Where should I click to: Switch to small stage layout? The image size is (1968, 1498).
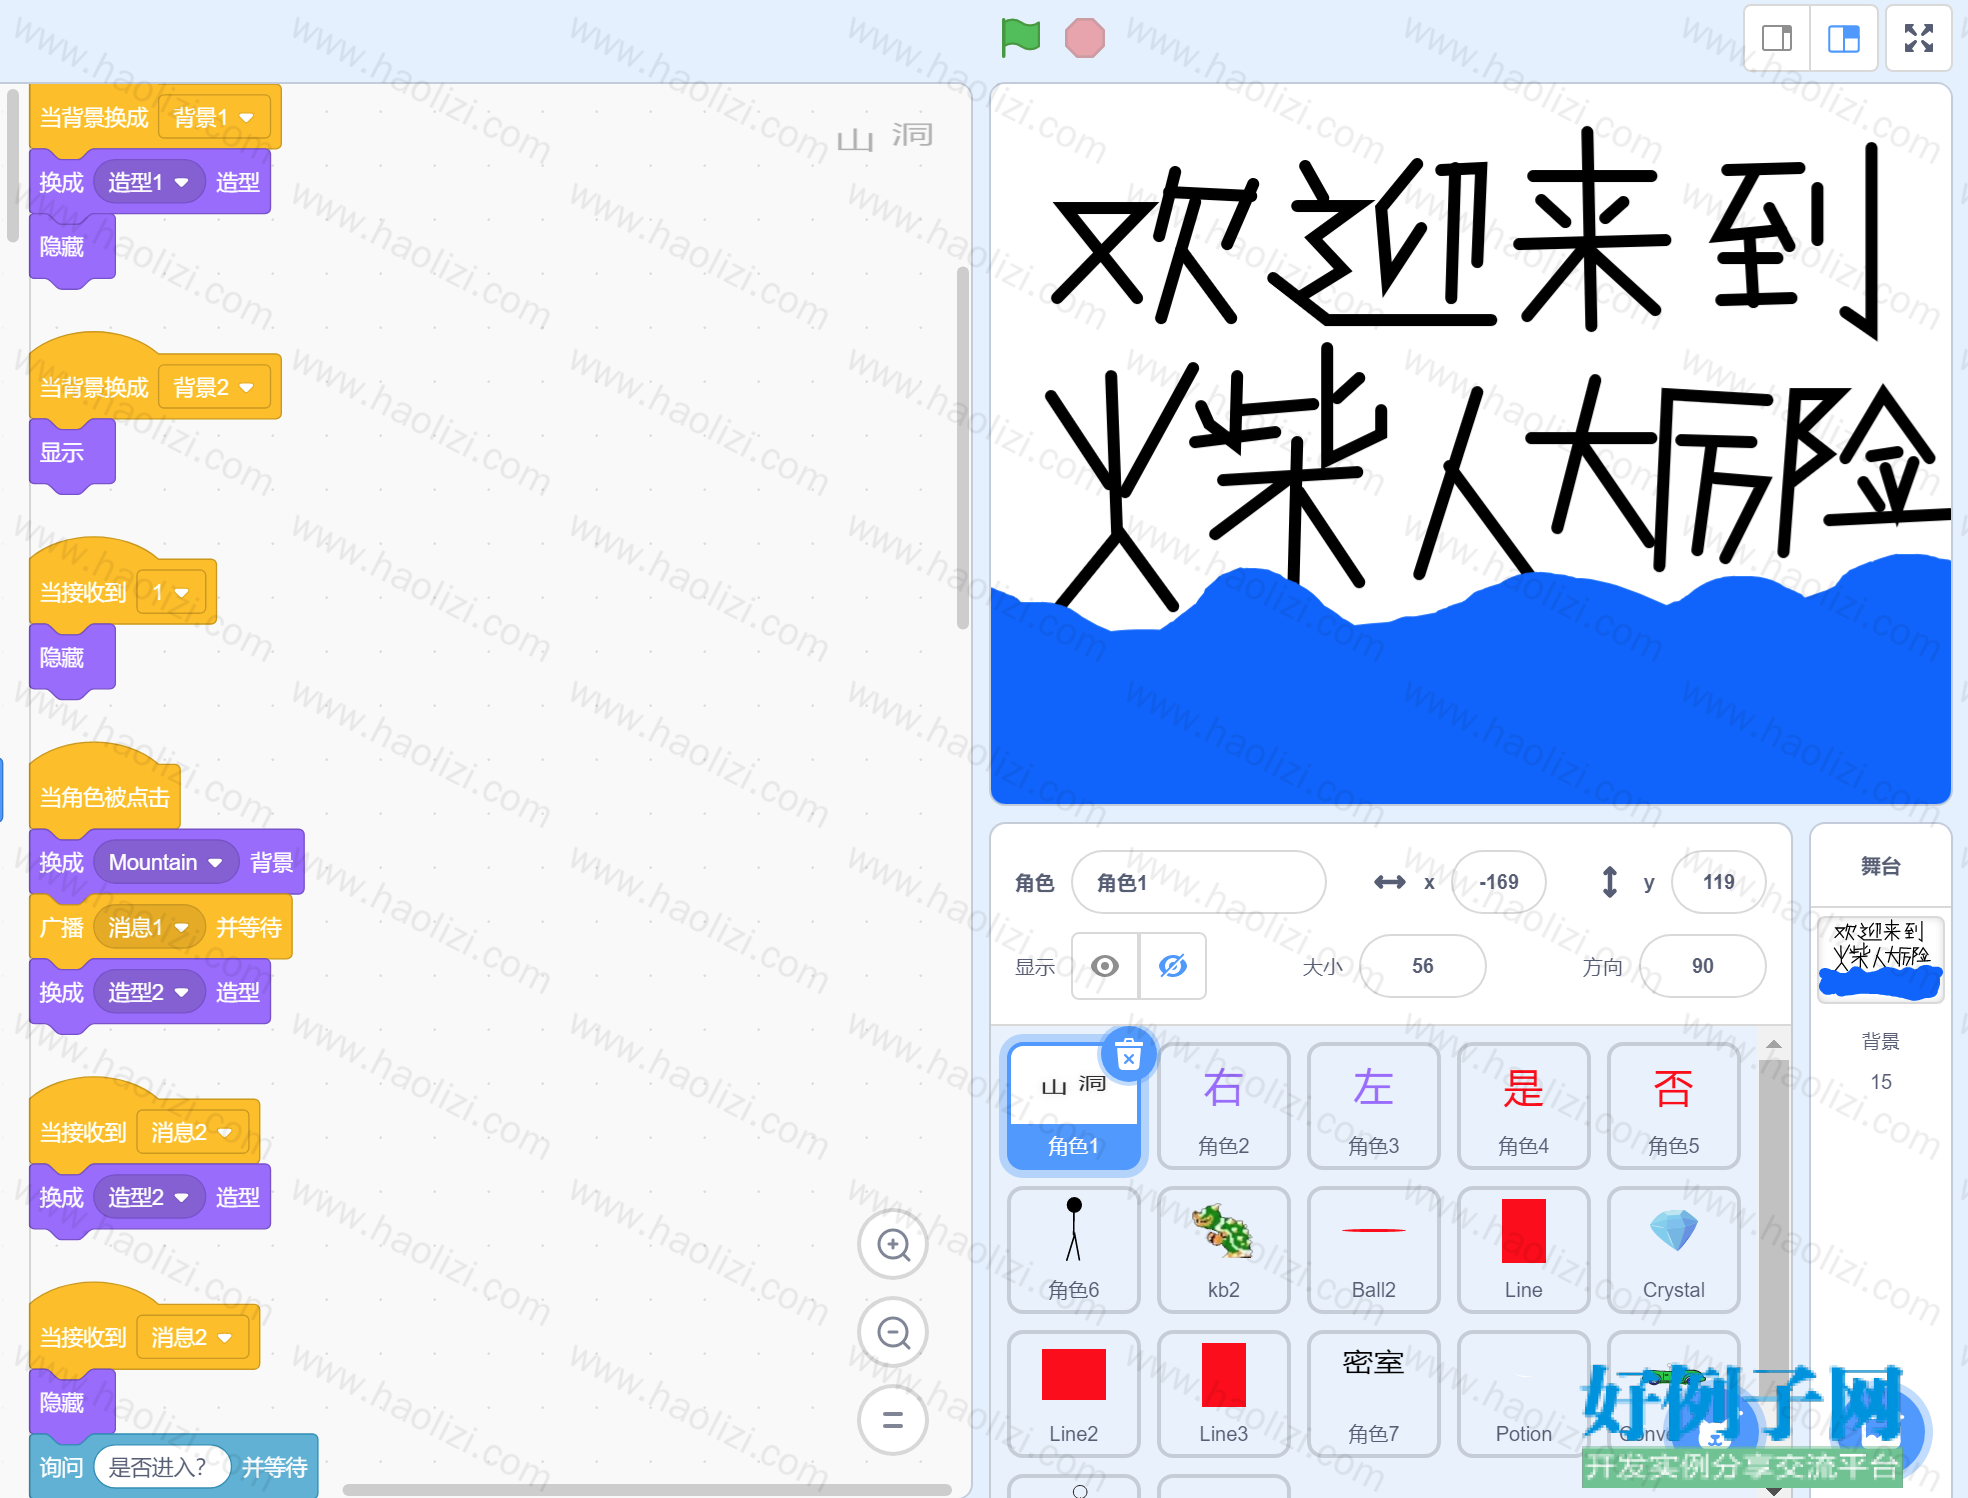click(1777, 38)
